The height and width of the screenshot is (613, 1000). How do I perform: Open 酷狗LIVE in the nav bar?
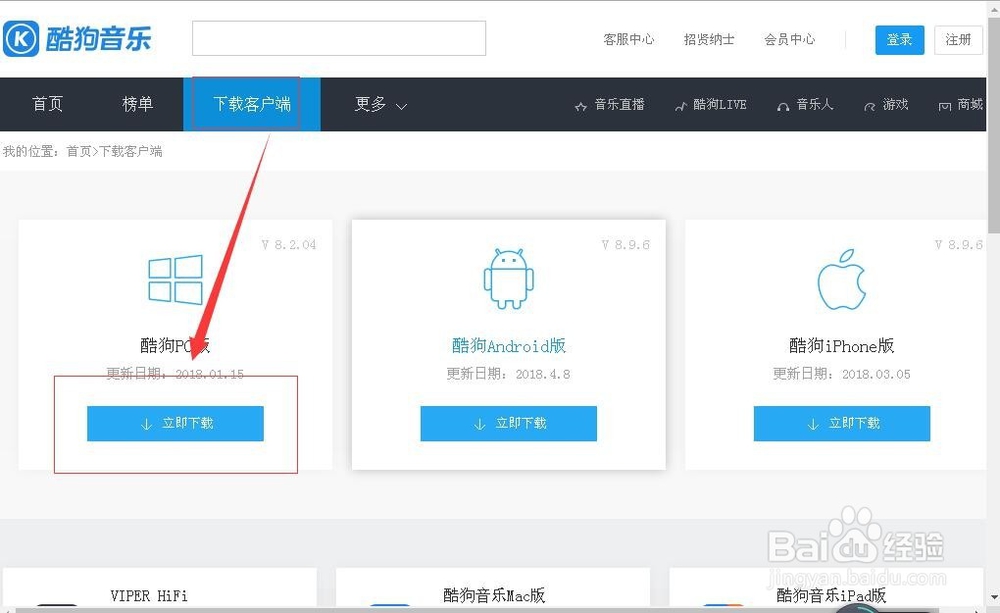click(x=719, y=105)
